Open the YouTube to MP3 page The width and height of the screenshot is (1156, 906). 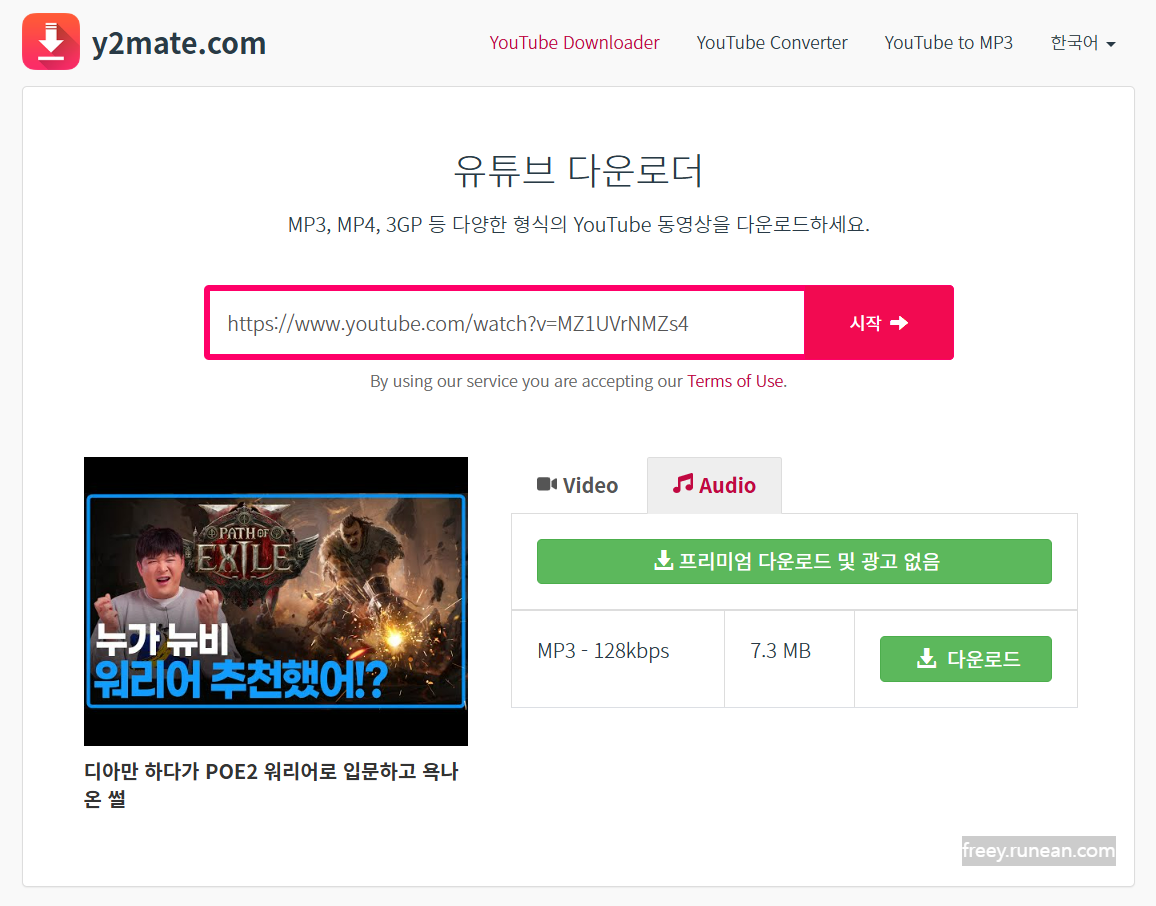tap(948, 43)
